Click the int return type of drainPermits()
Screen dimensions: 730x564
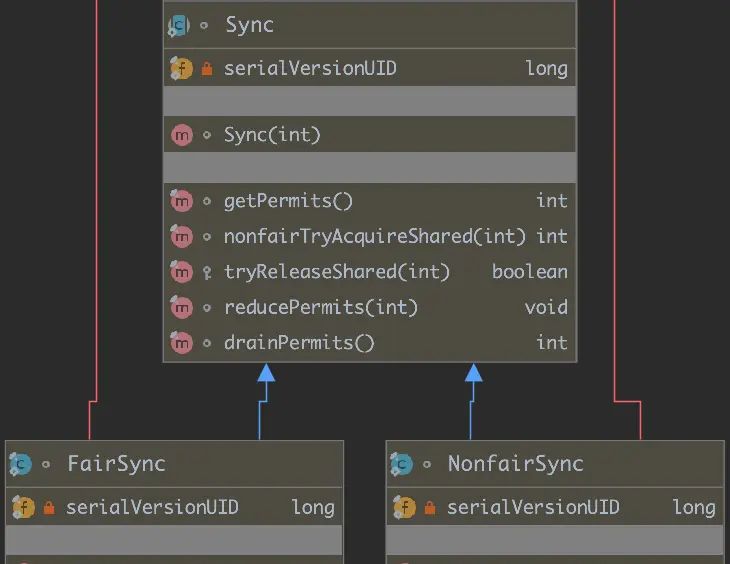click(552, 342)
